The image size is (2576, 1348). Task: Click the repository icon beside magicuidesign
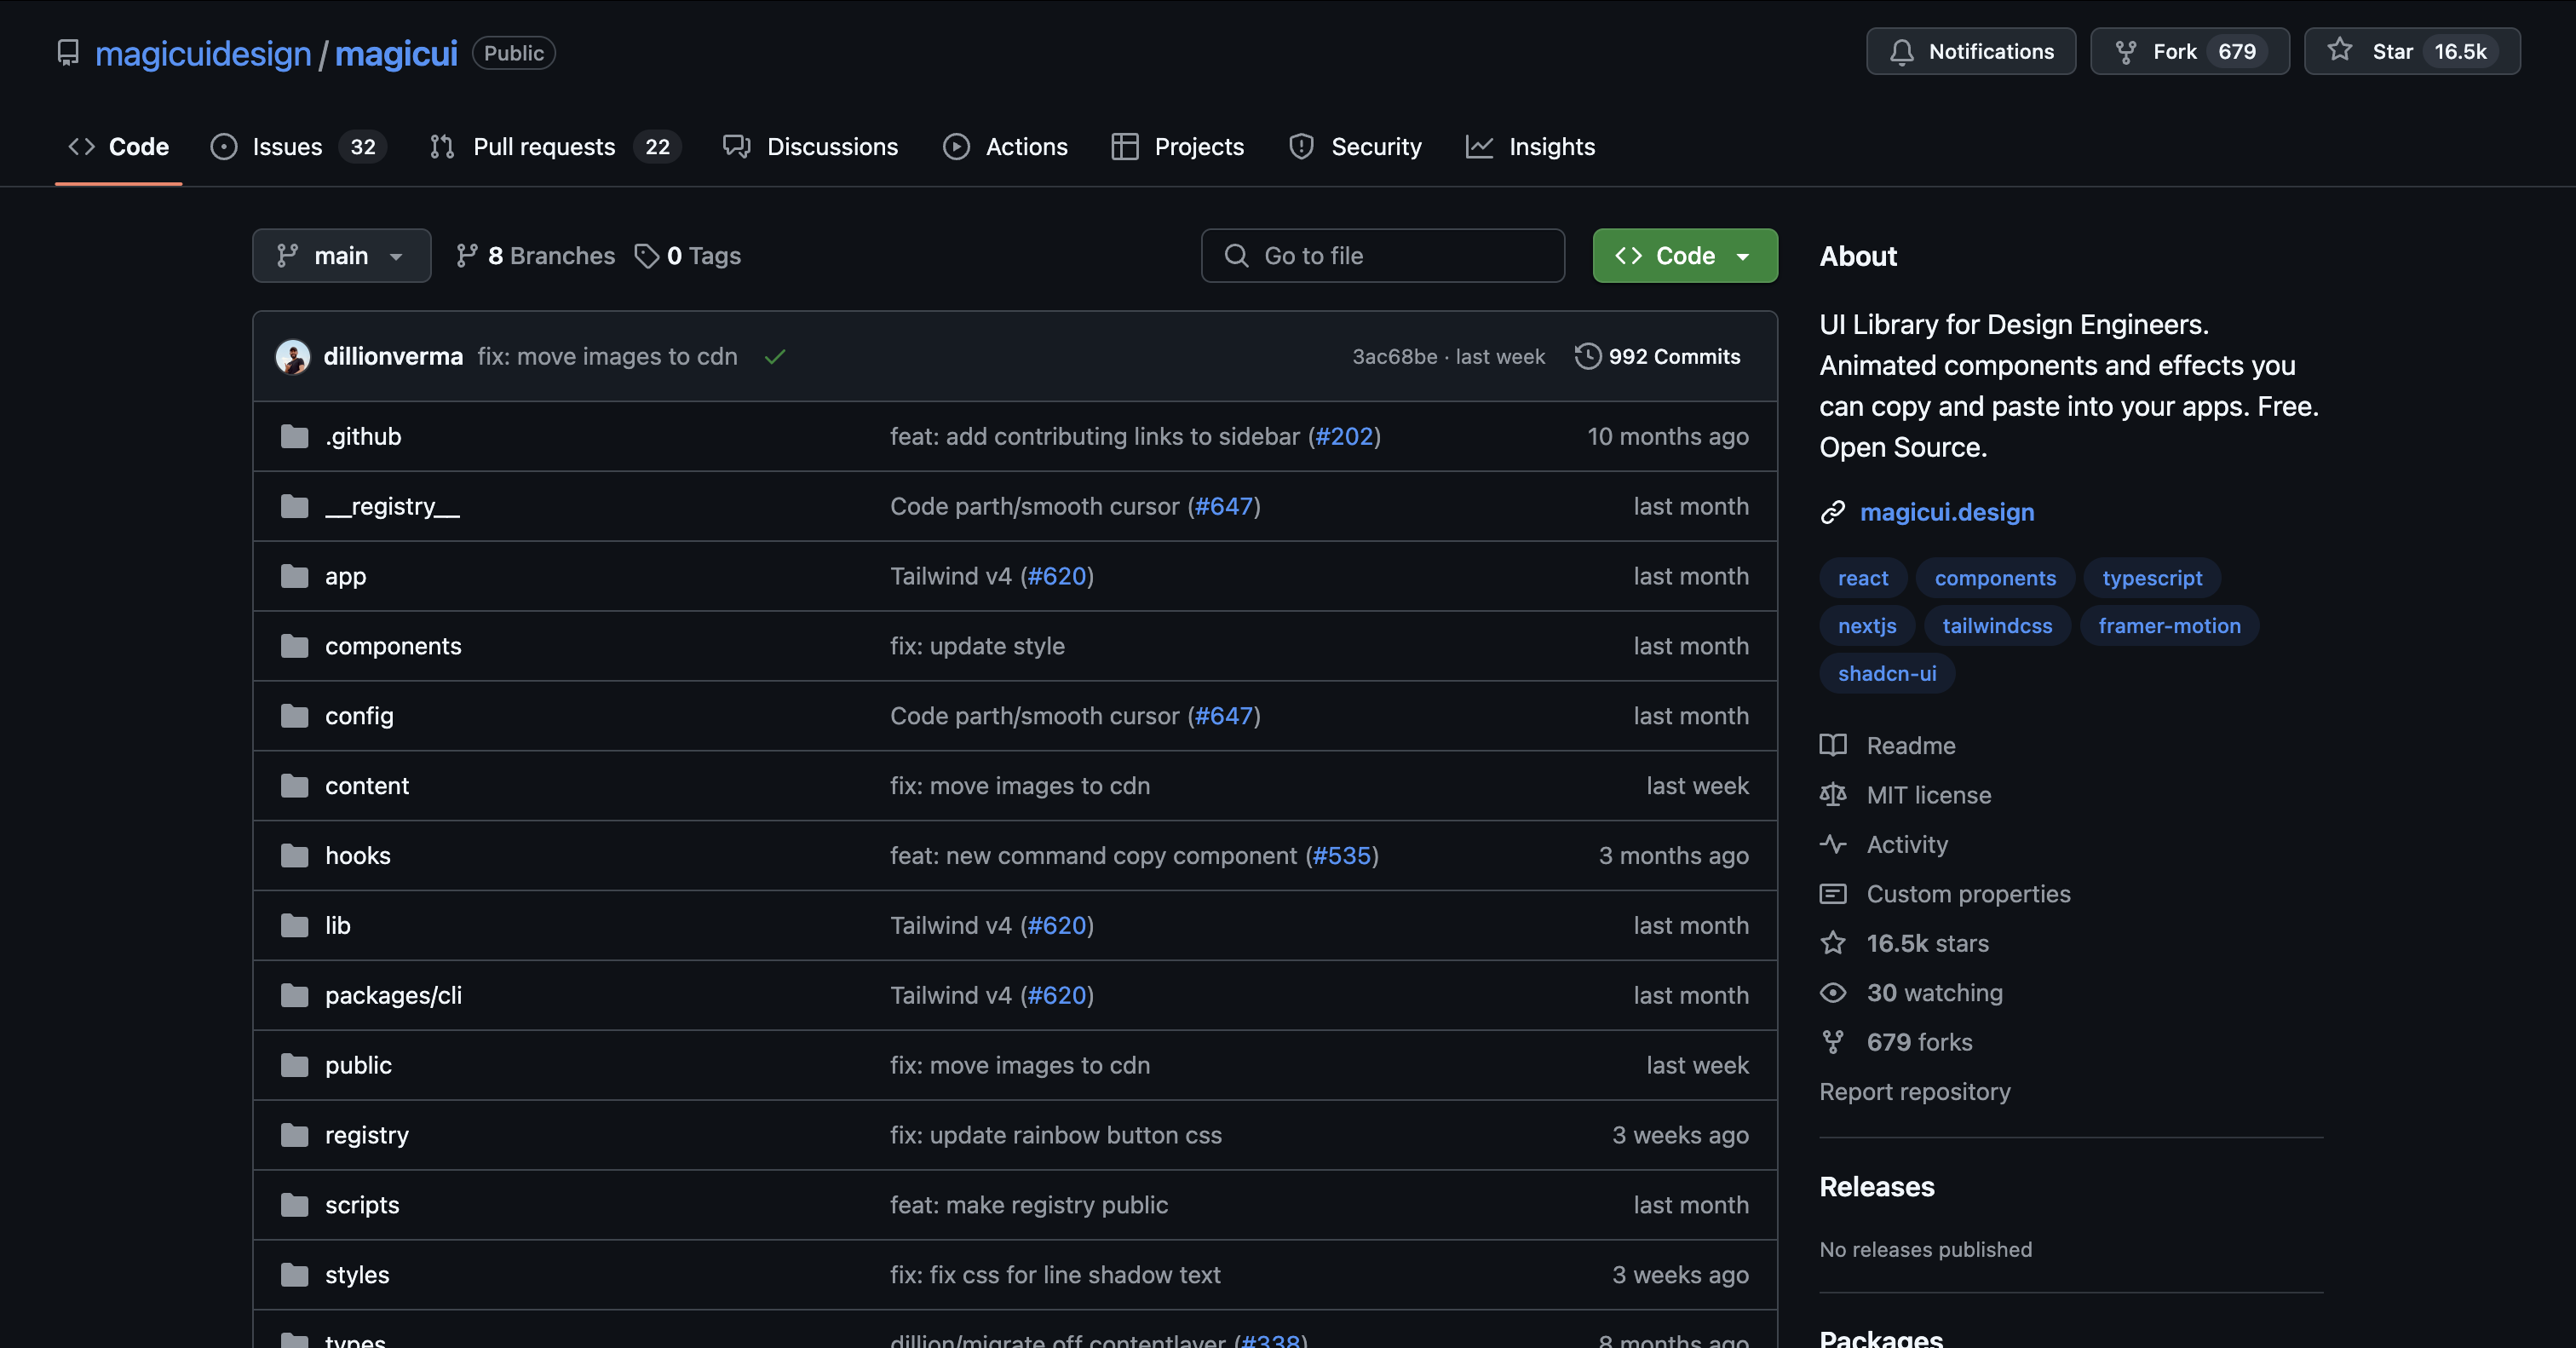(67, 53)
